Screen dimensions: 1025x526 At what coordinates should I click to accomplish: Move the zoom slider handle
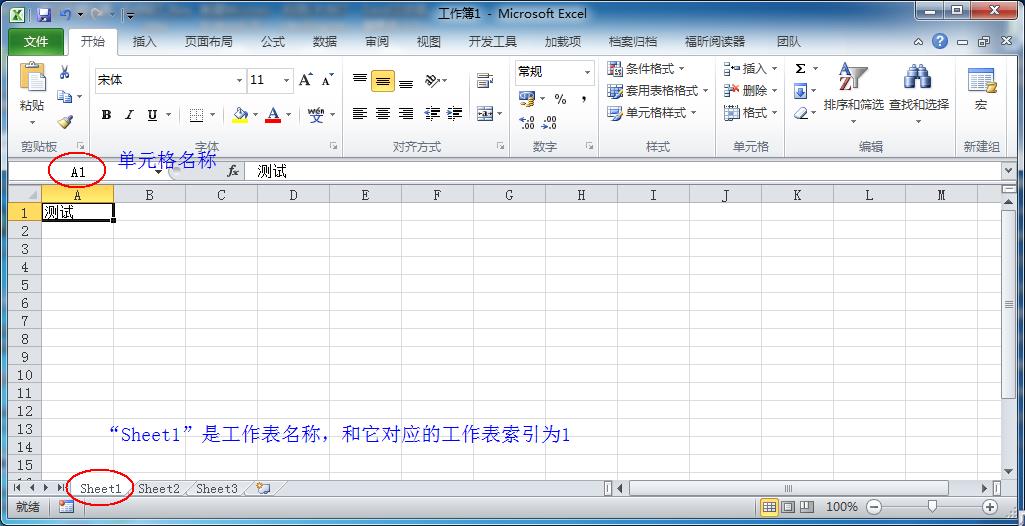[932, 506]
